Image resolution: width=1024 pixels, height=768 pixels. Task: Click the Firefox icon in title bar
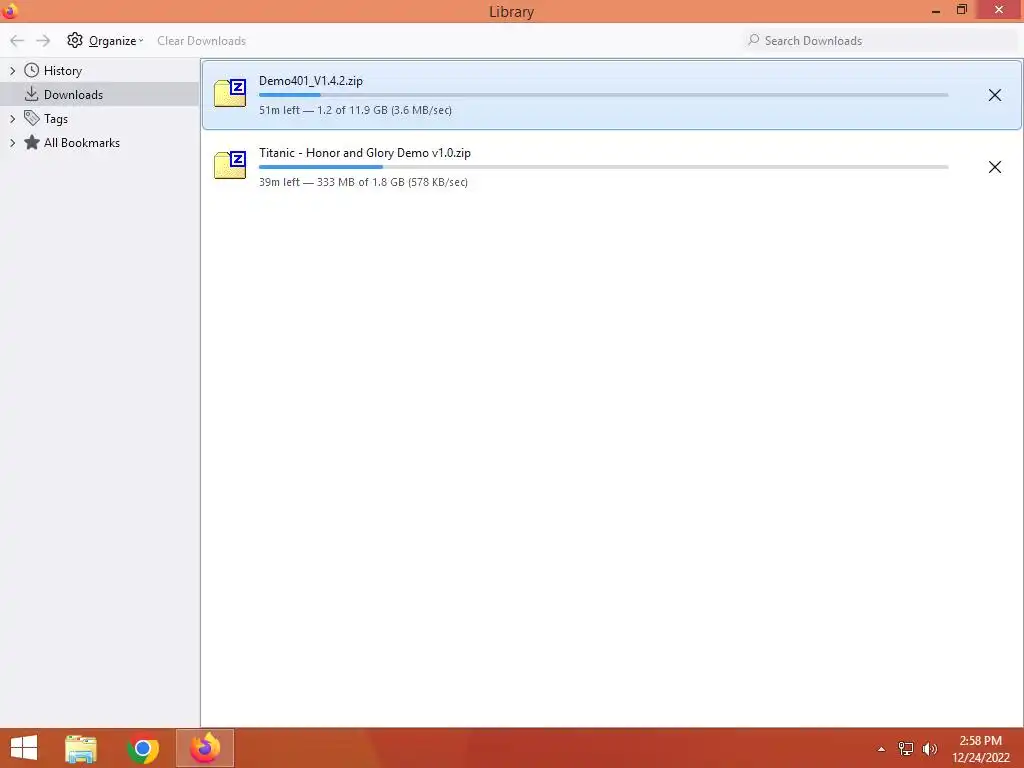click(x=10, y=10)
